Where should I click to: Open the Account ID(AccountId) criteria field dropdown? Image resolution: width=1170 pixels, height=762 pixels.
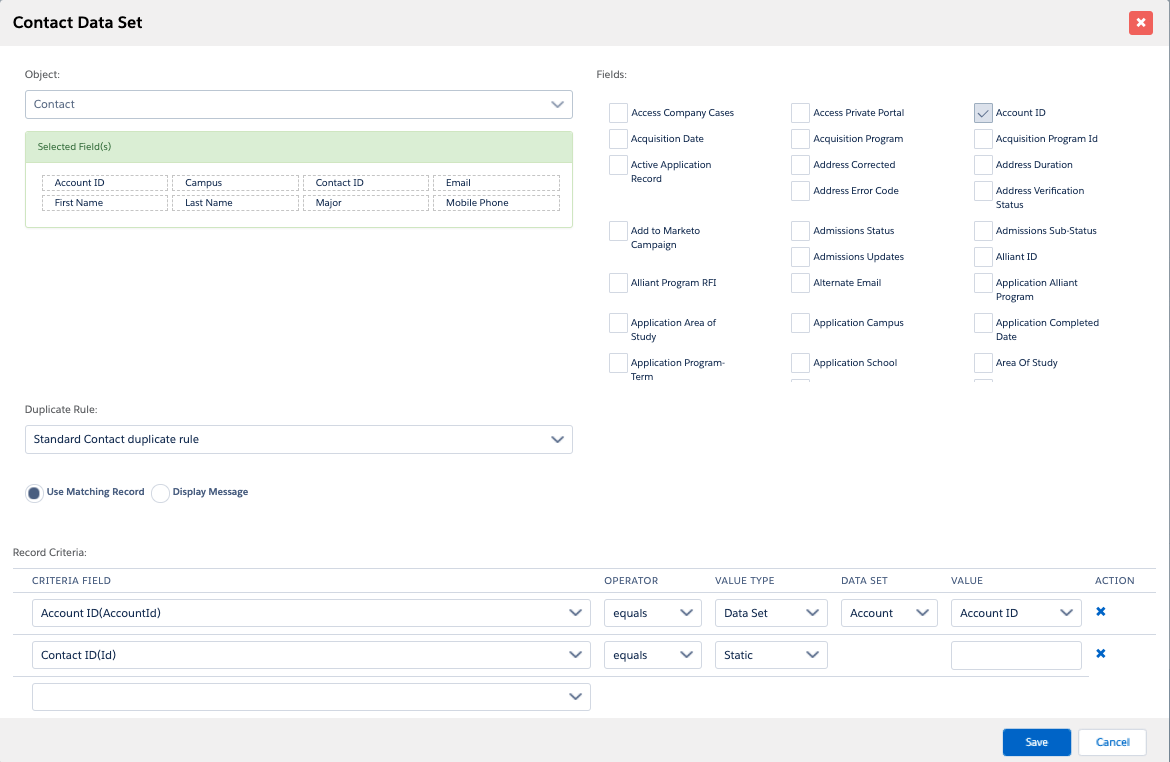pos(310,613)
